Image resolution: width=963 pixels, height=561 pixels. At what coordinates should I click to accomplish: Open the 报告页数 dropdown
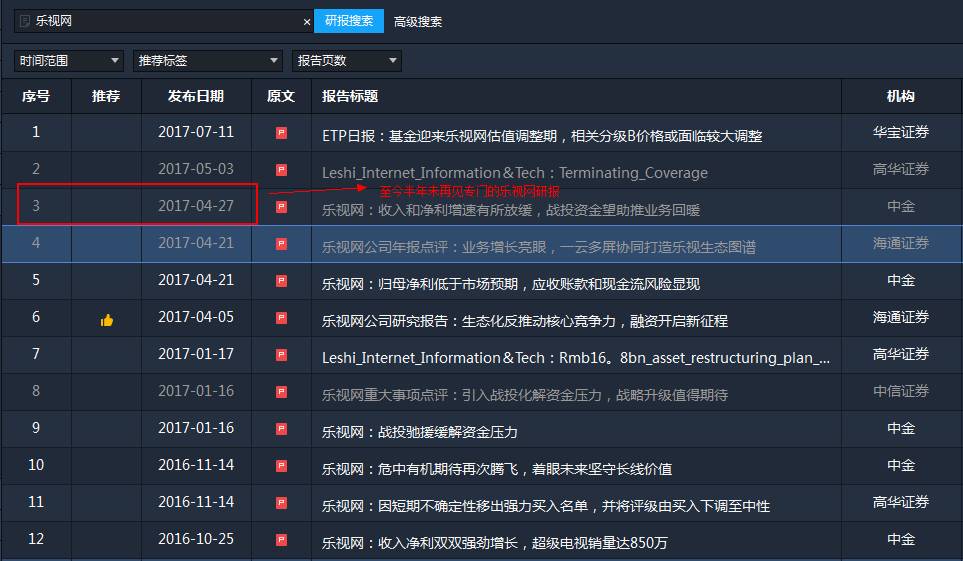click(x=346, y=61)
